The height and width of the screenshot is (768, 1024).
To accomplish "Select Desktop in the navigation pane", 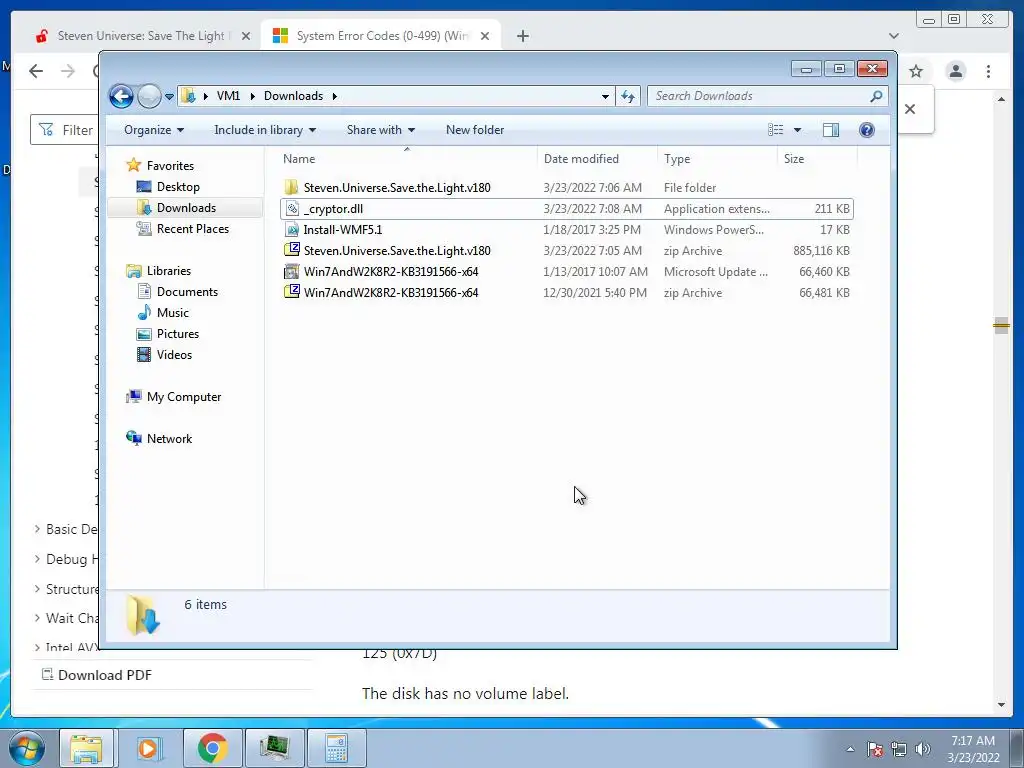I will point(178,187).
